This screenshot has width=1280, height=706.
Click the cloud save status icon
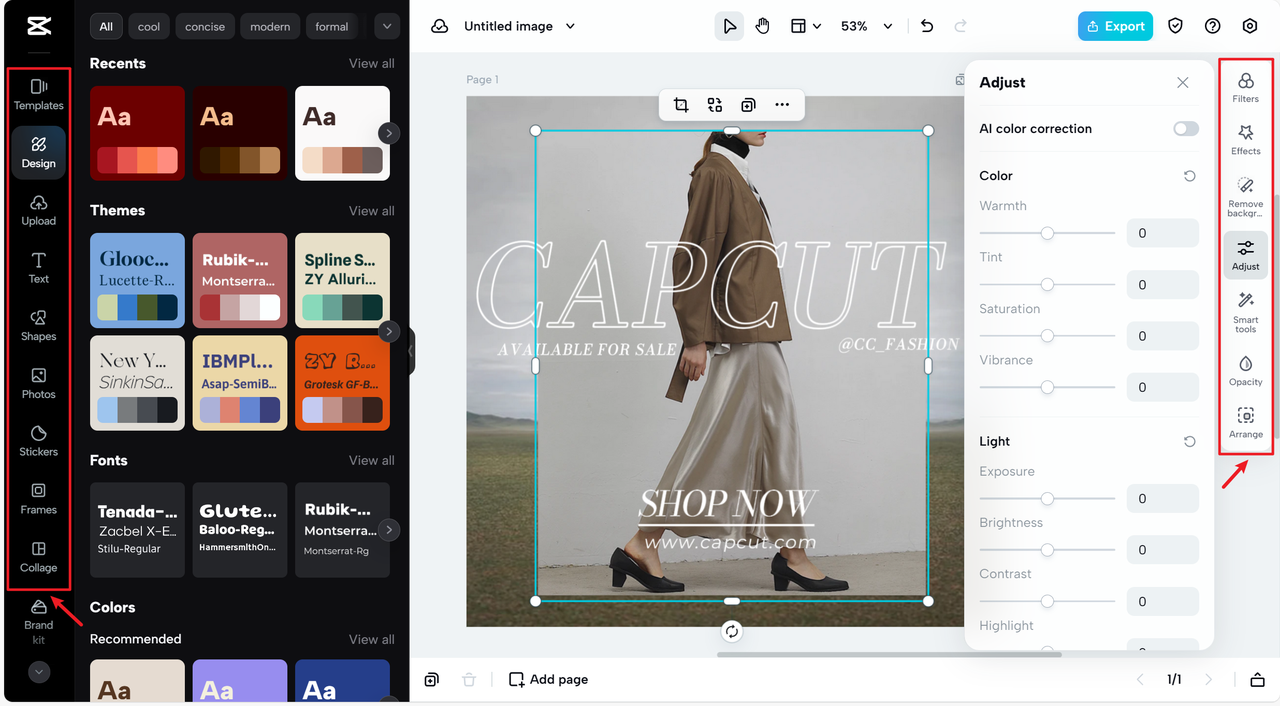(x=439, y=26)
